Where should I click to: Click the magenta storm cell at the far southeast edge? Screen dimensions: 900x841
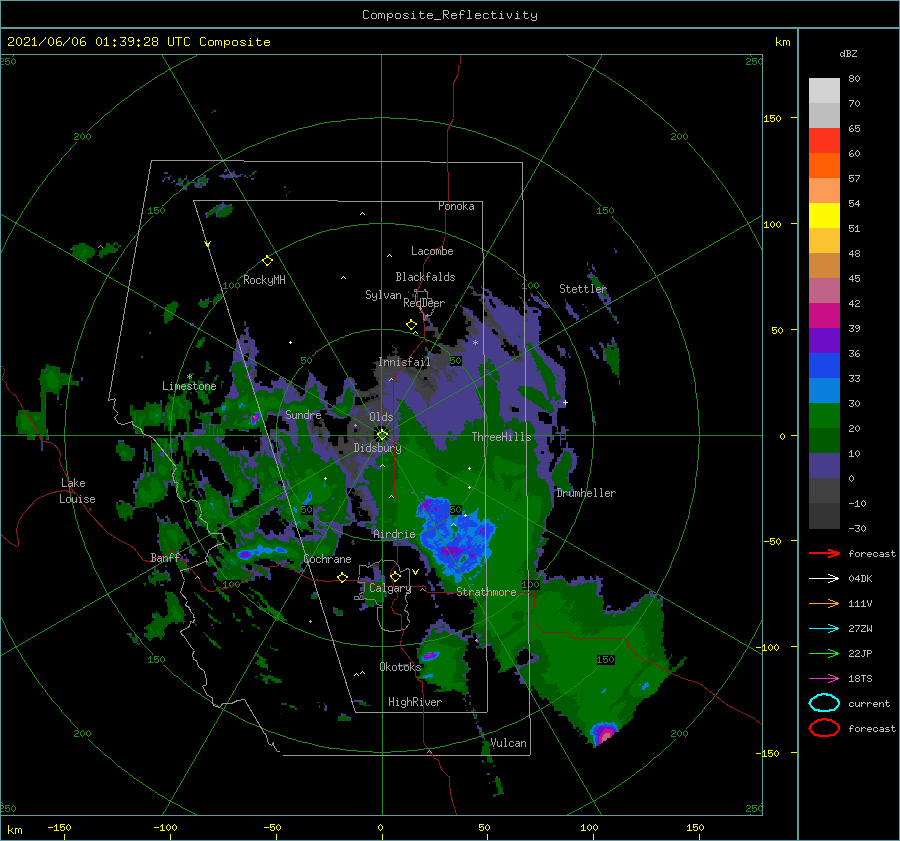click(604, 734)
